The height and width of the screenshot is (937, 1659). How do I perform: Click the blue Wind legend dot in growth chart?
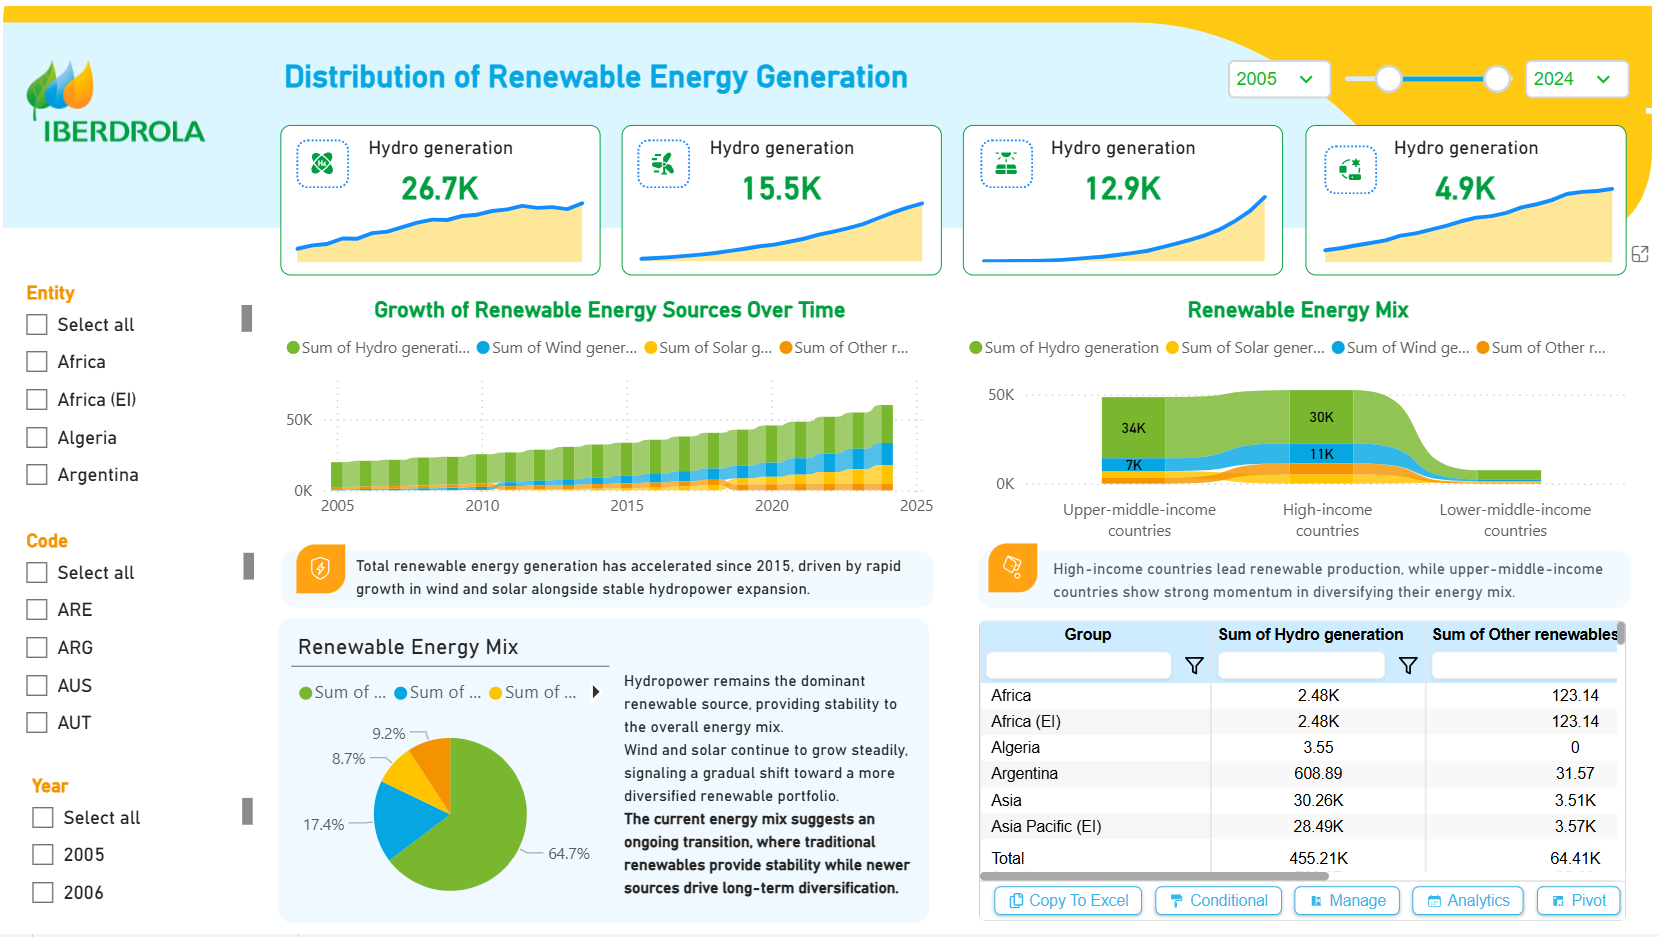(484, 348)
